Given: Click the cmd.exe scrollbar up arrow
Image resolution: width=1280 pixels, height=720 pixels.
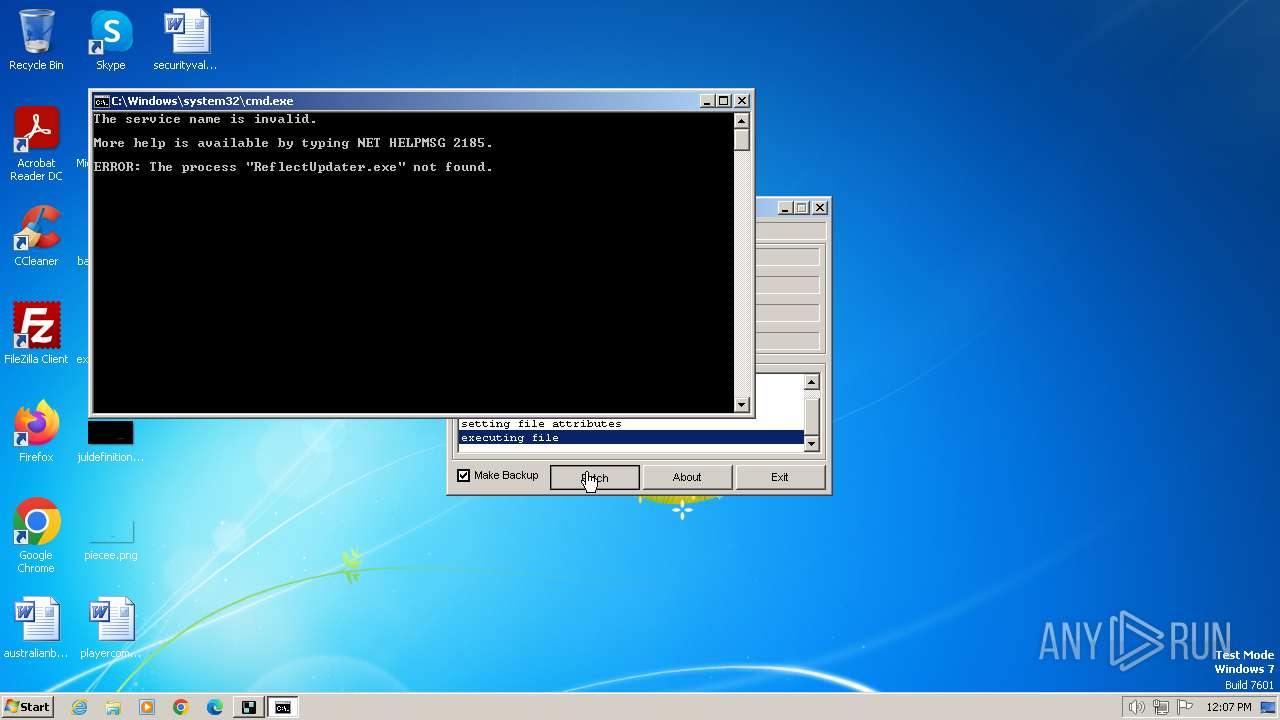Looking at the screenshot, I should 742,121.
